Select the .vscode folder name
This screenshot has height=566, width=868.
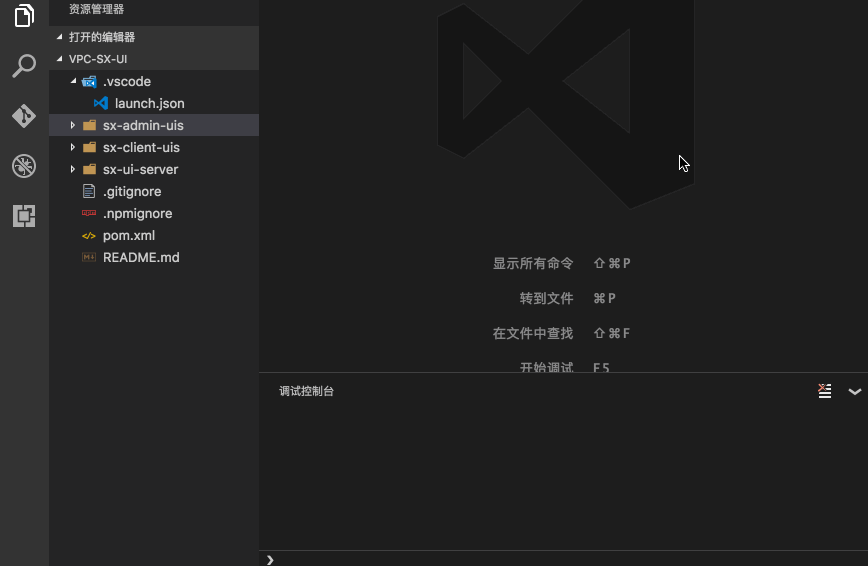127,81
